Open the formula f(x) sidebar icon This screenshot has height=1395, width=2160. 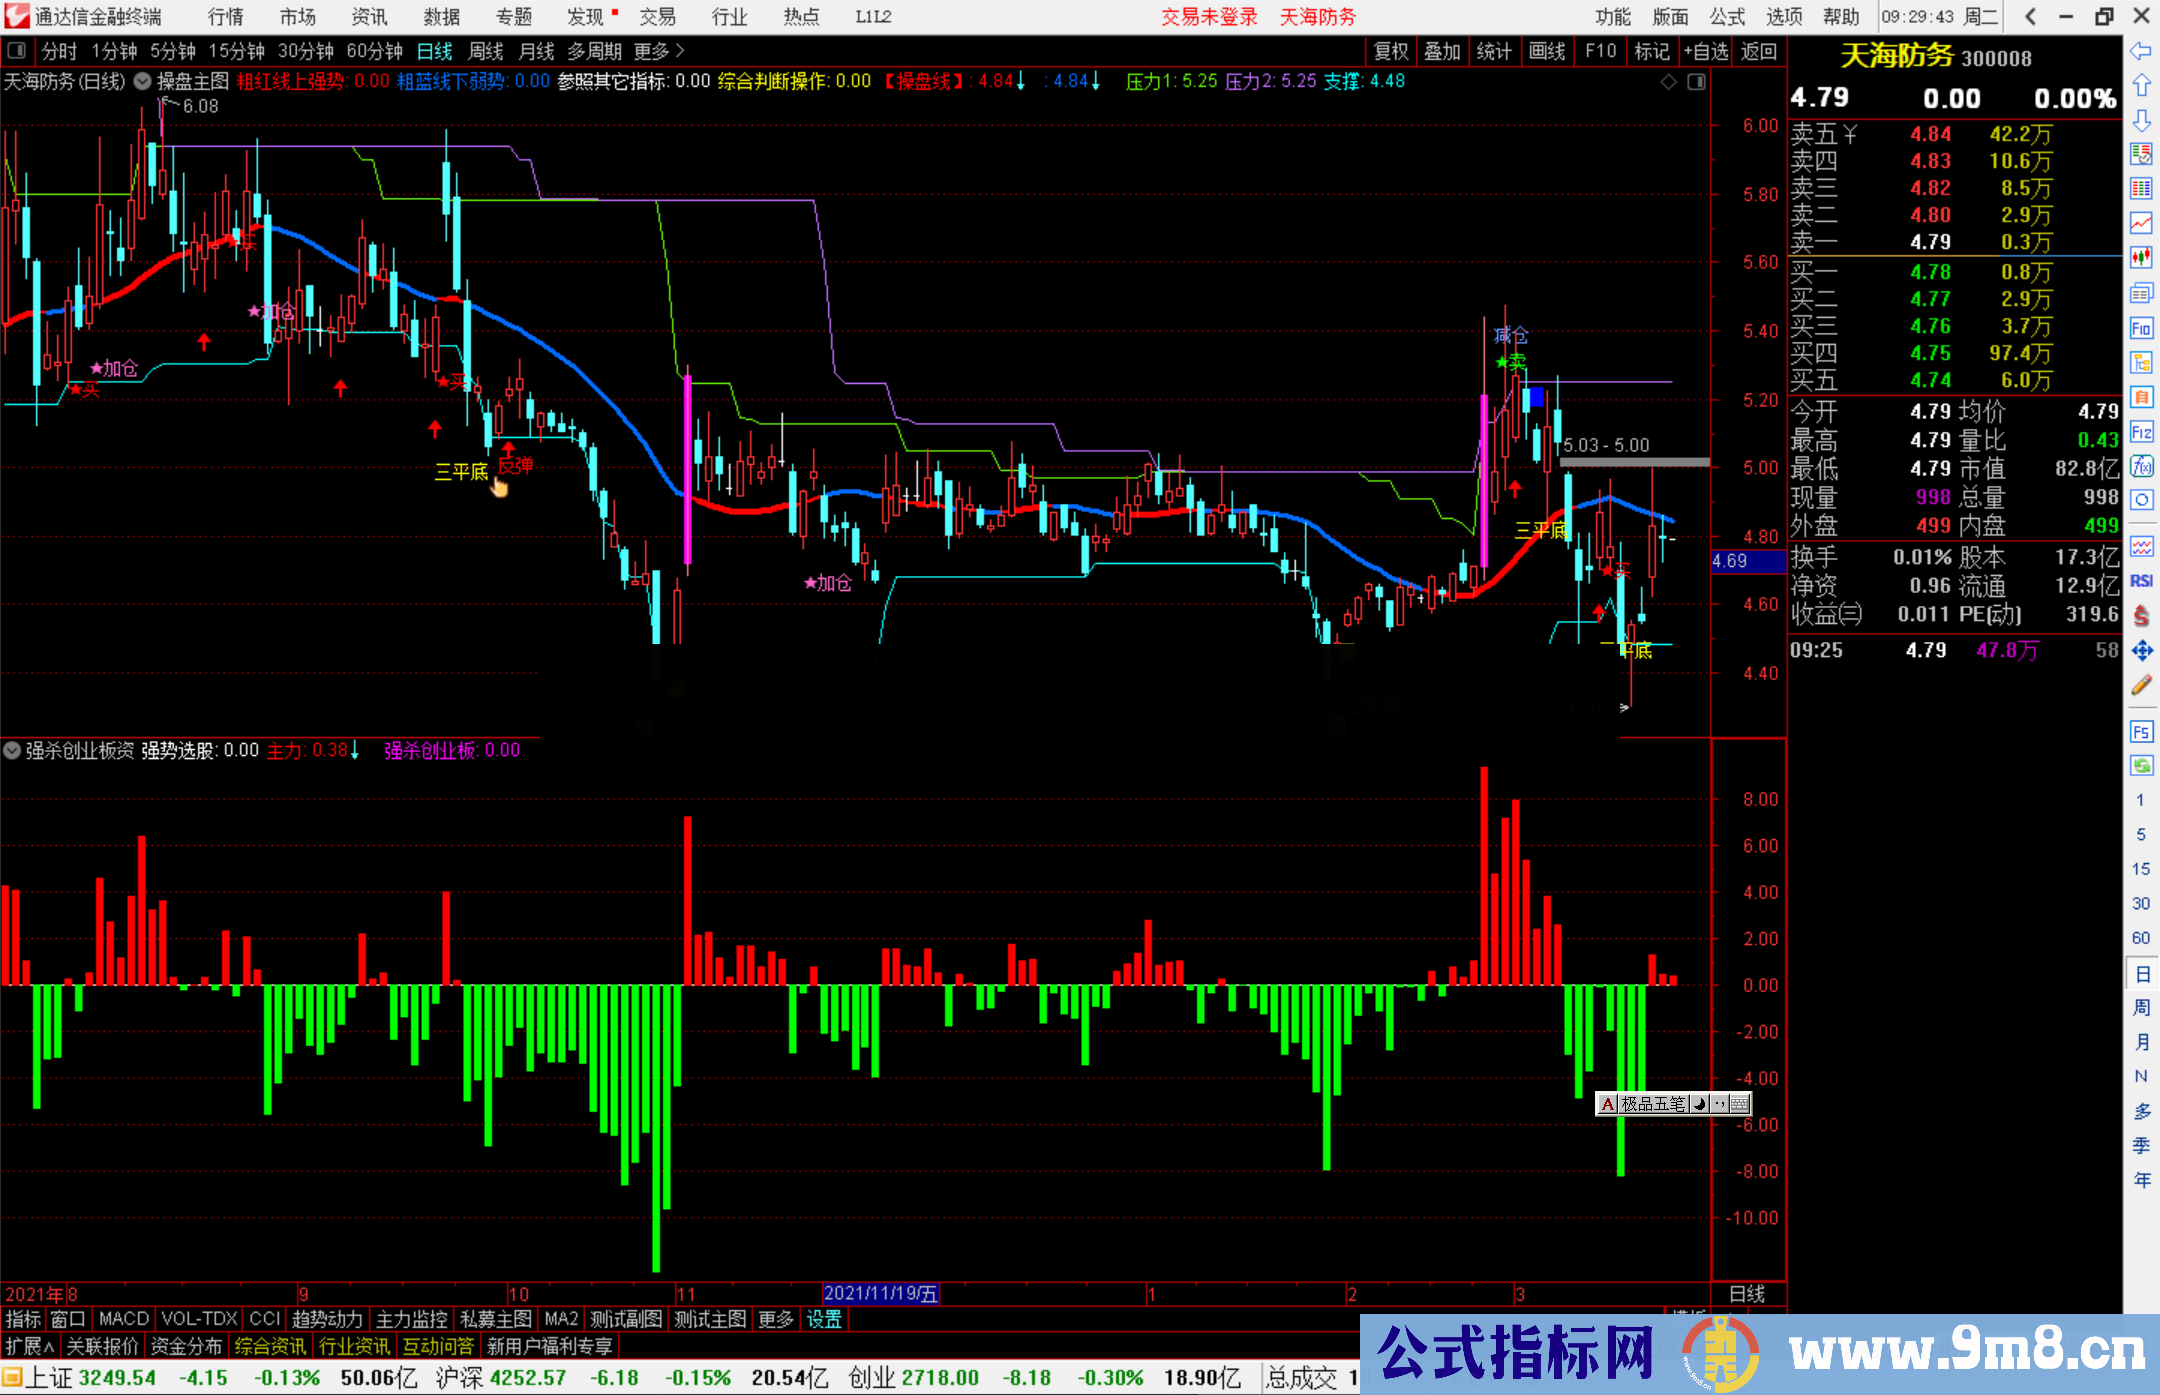[x=2141, y=467]
